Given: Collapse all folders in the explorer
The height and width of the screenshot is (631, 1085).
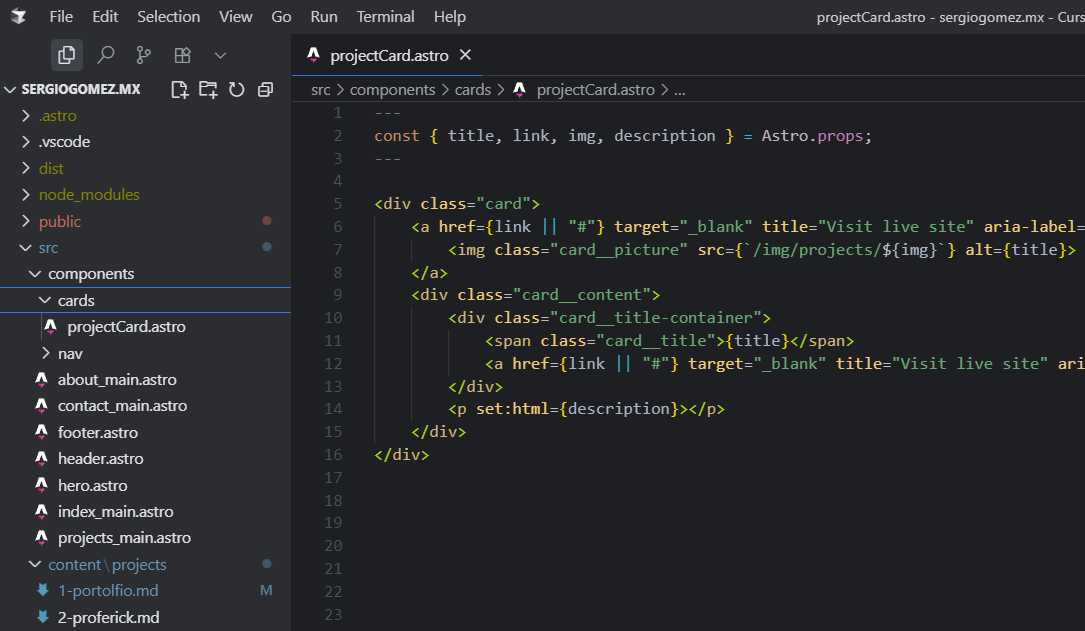Looking at the screenshot, I should pyautogui.click(x=265, y=89).
